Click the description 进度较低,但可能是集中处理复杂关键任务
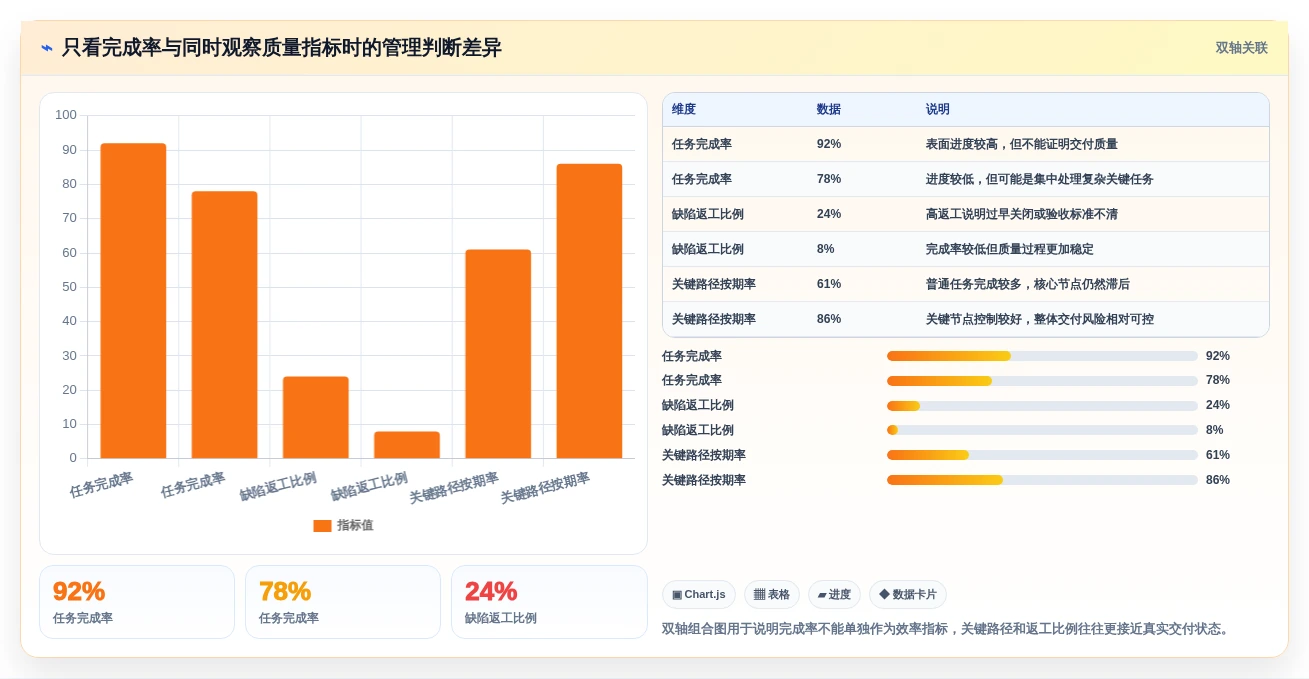The image size is (1309, 679). point(1040,179)
